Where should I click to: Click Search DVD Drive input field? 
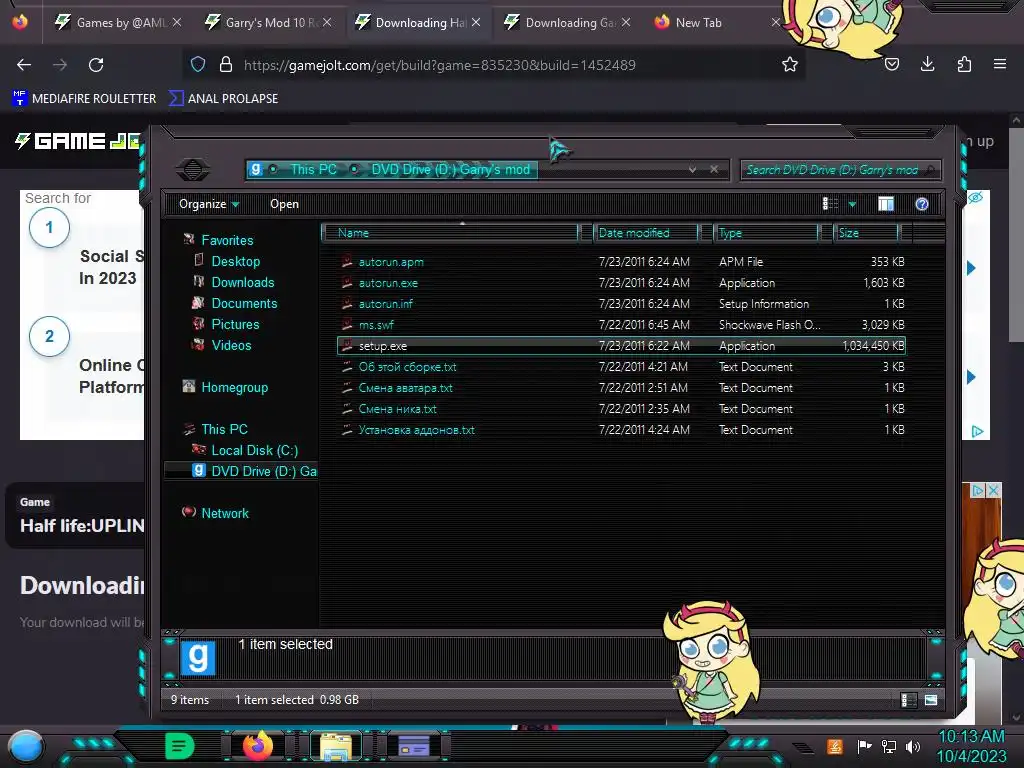[x=840, y=170]
